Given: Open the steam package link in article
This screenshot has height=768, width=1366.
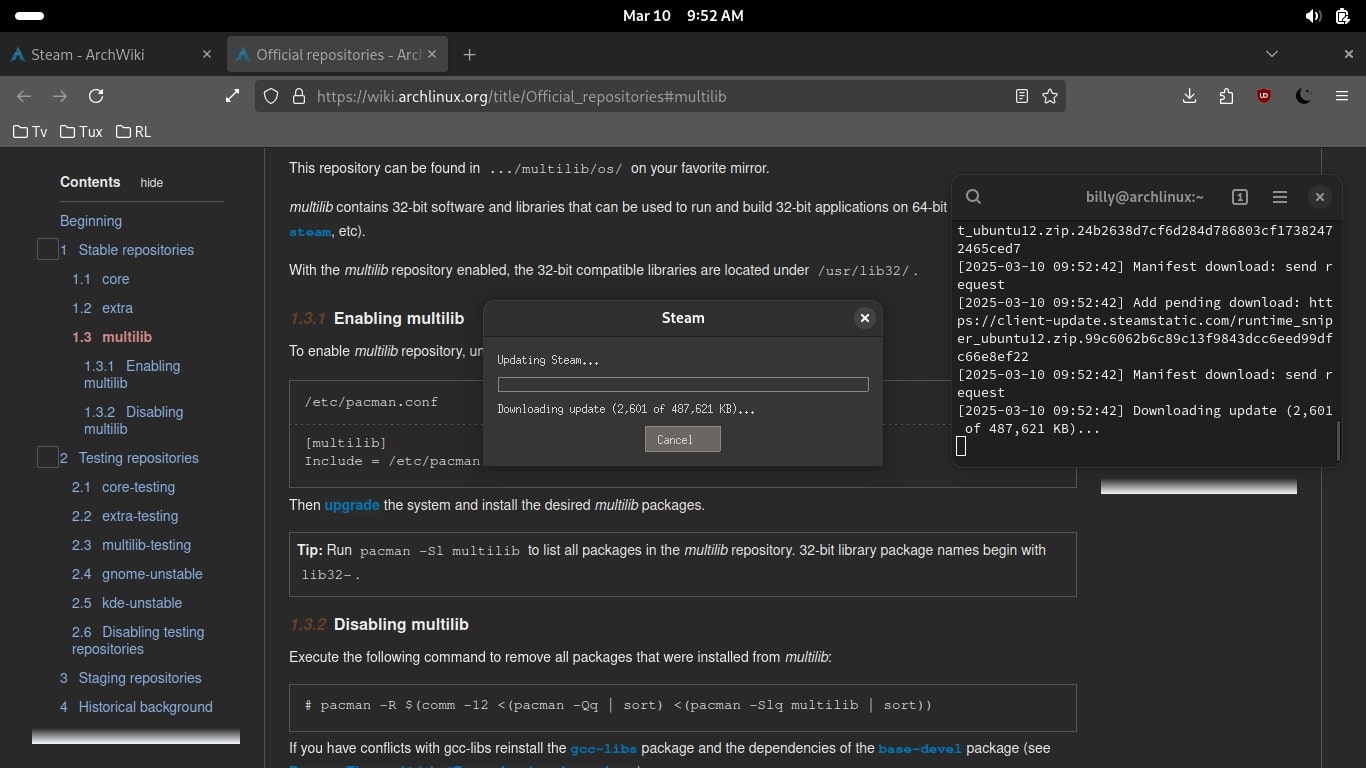Looking at the screenshot, I should [x=310, y=231].
